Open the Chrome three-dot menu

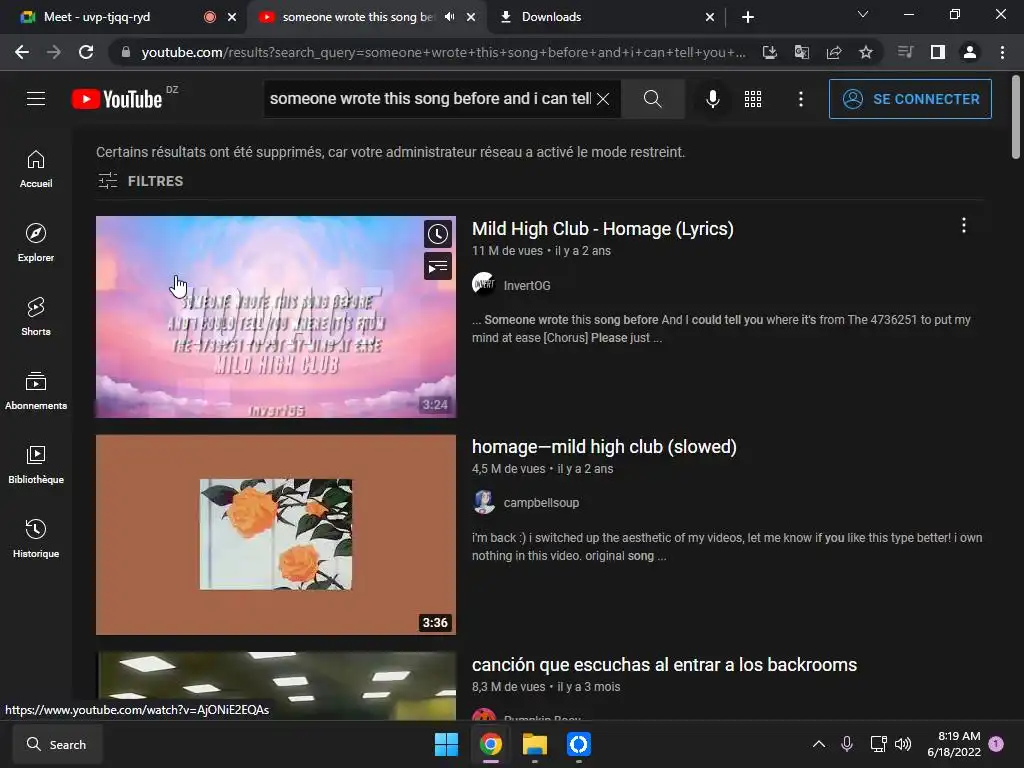[x=1002, y=52]
